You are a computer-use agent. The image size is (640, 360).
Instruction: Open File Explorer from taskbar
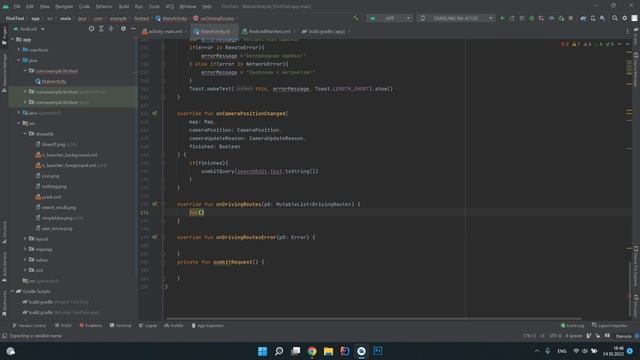[328, 351]
